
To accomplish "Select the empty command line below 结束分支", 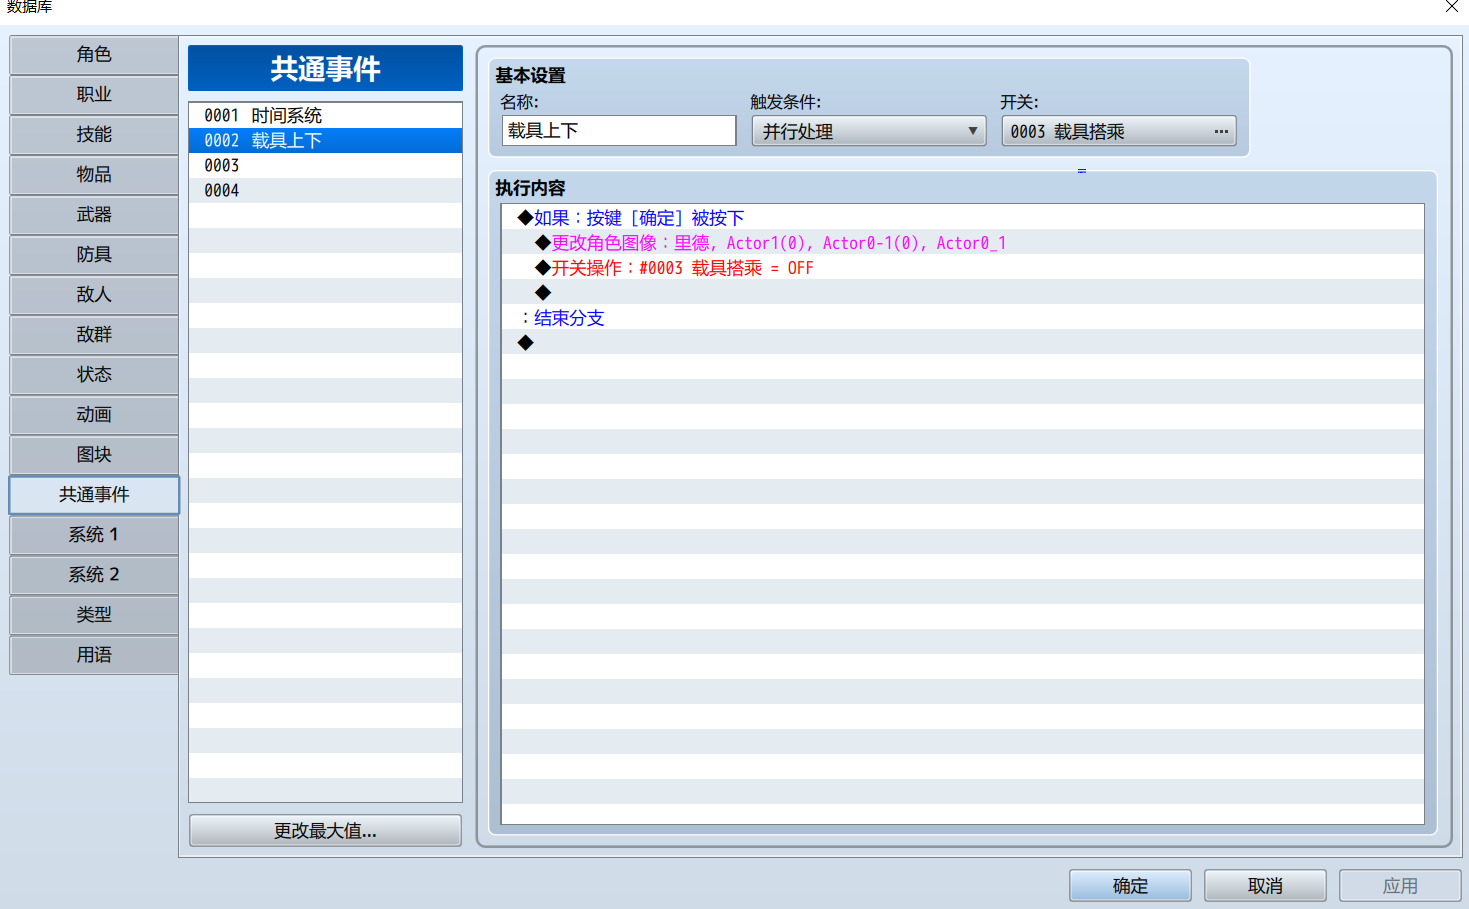I will tap(962, 343).
